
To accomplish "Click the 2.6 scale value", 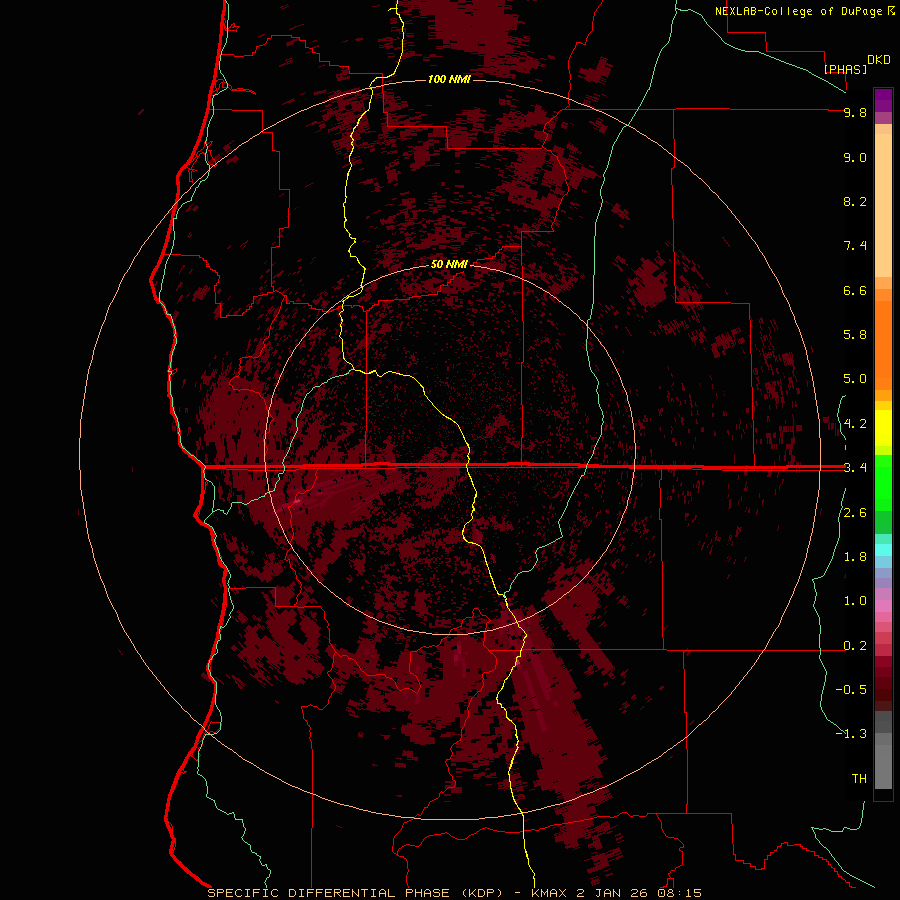I will (855, 513).
